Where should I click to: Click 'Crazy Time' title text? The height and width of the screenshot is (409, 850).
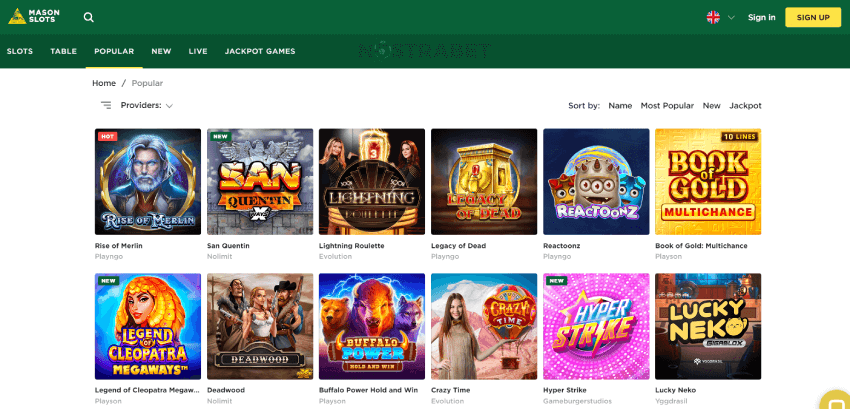(451, 390)
